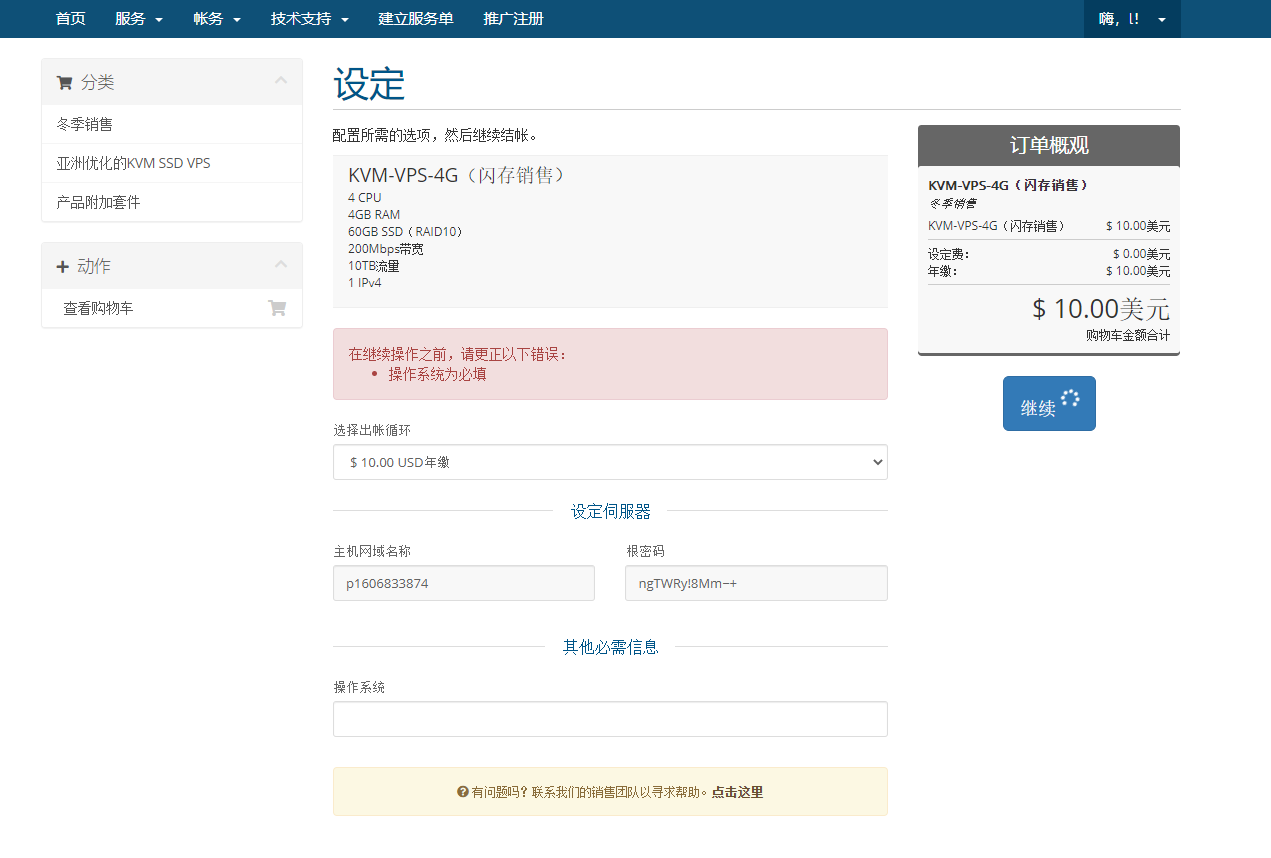Open the 技术支持 menu
1271x858 pixels.
pyautogui.click(x=309, y=19)
